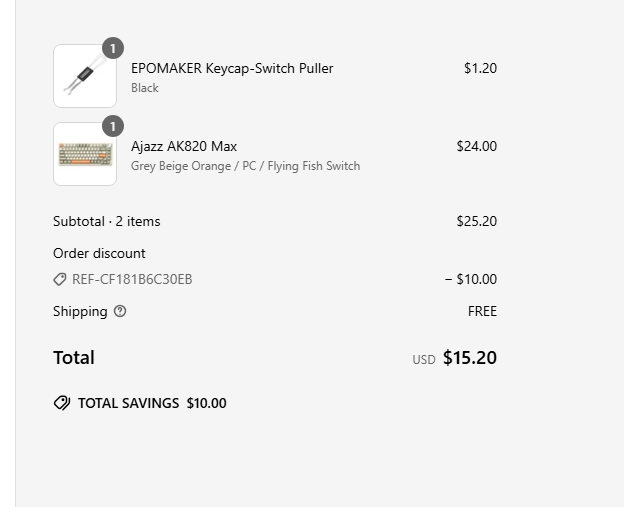Click the Shipping help question mark icon
624x507 pixels.
(x=120, y=311)
